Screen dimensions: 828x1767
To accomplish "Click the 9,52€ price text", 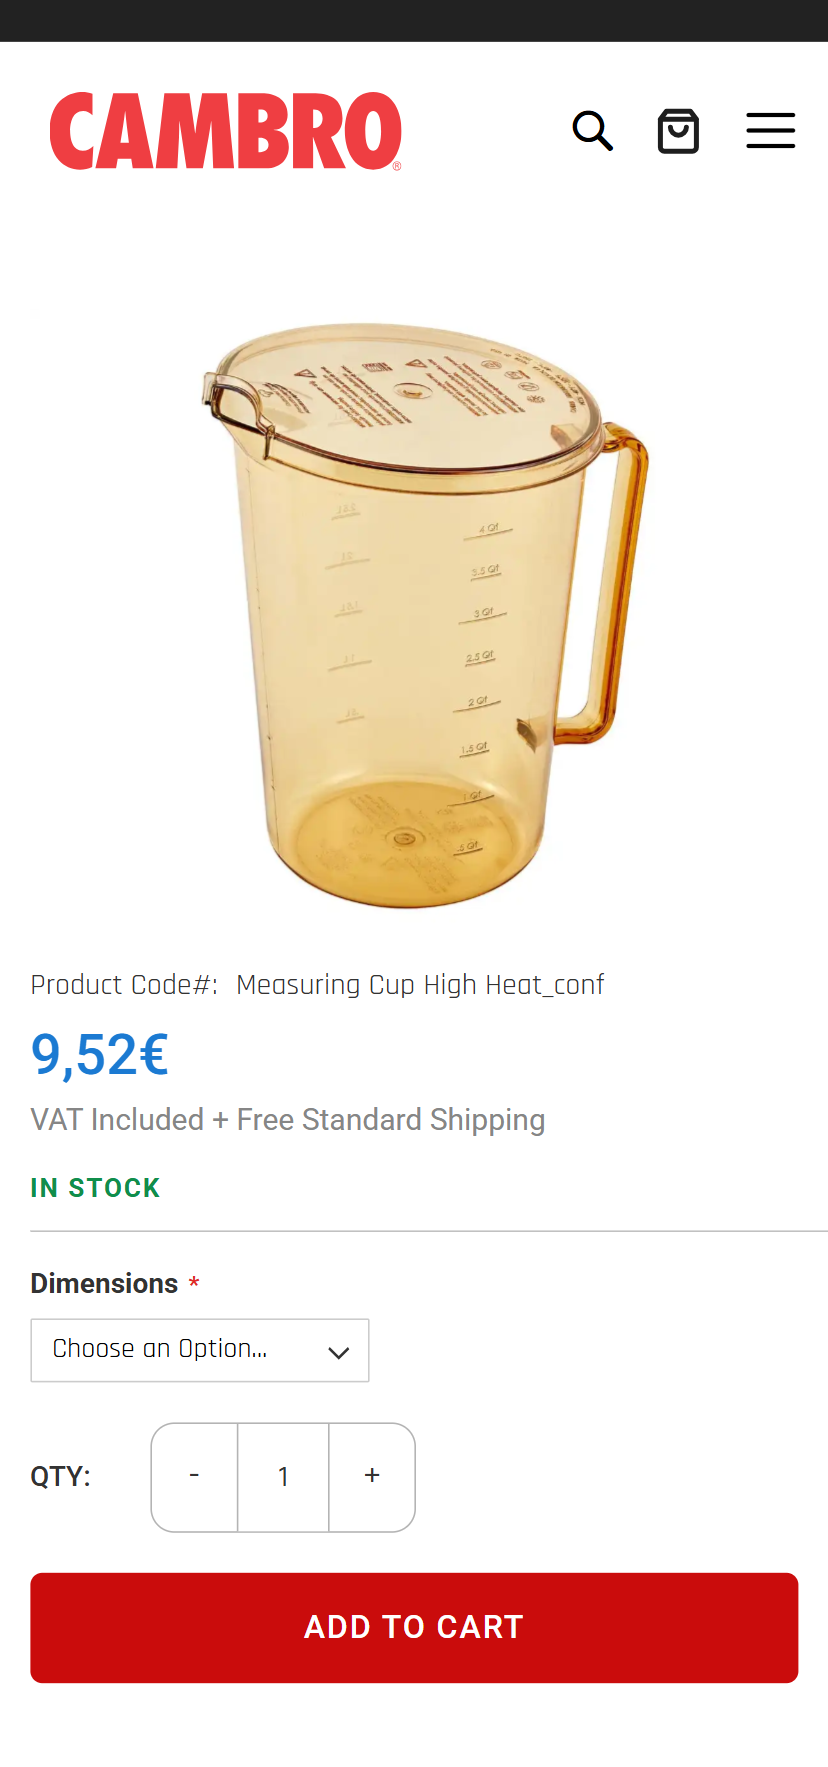I will coord(100,1055).
